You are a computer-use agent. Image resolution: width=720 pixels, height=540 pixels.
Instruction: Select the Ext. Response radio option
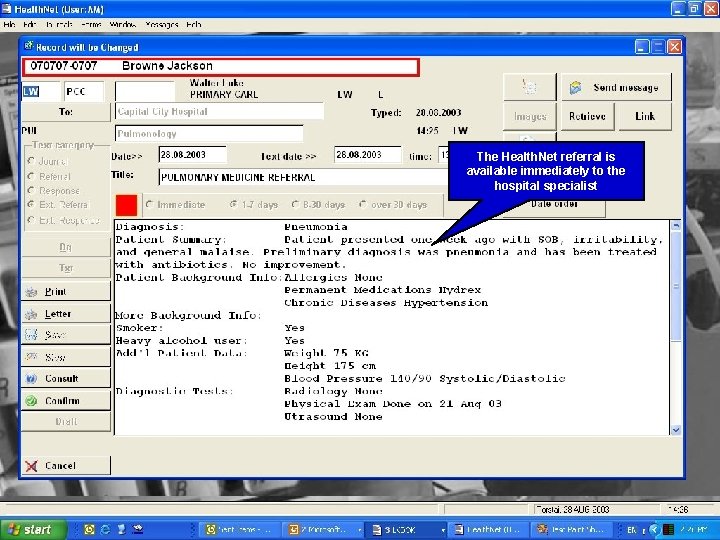[31, 220]
